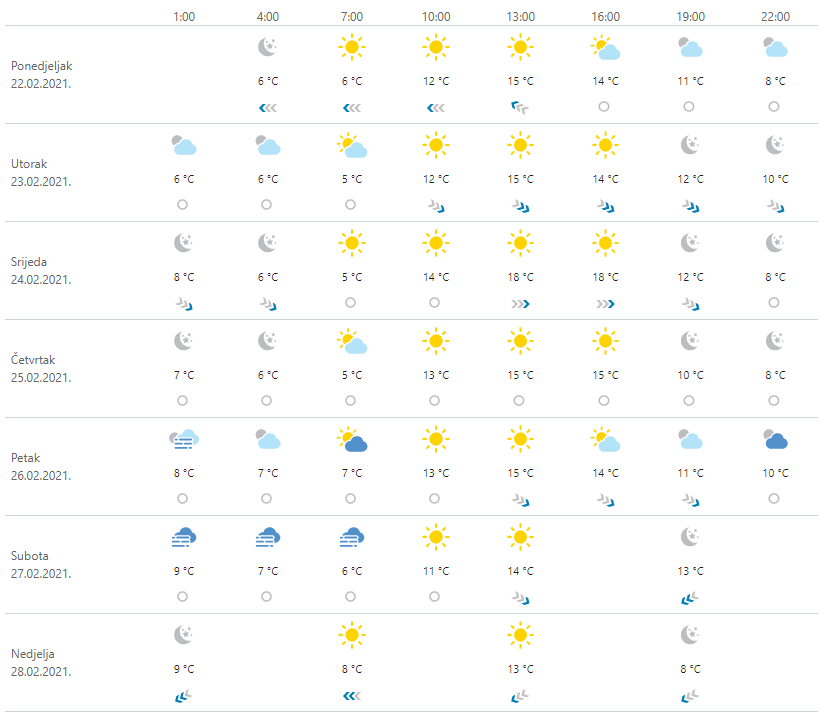Click the calm wind circle for Utorak 1:00
832x713 pixels.
182,205
